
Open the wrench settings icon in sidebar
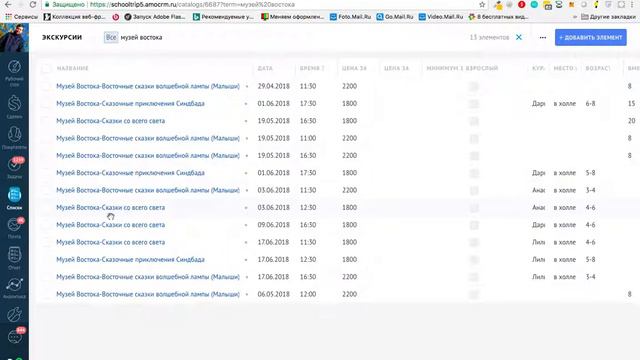[14, 314]
